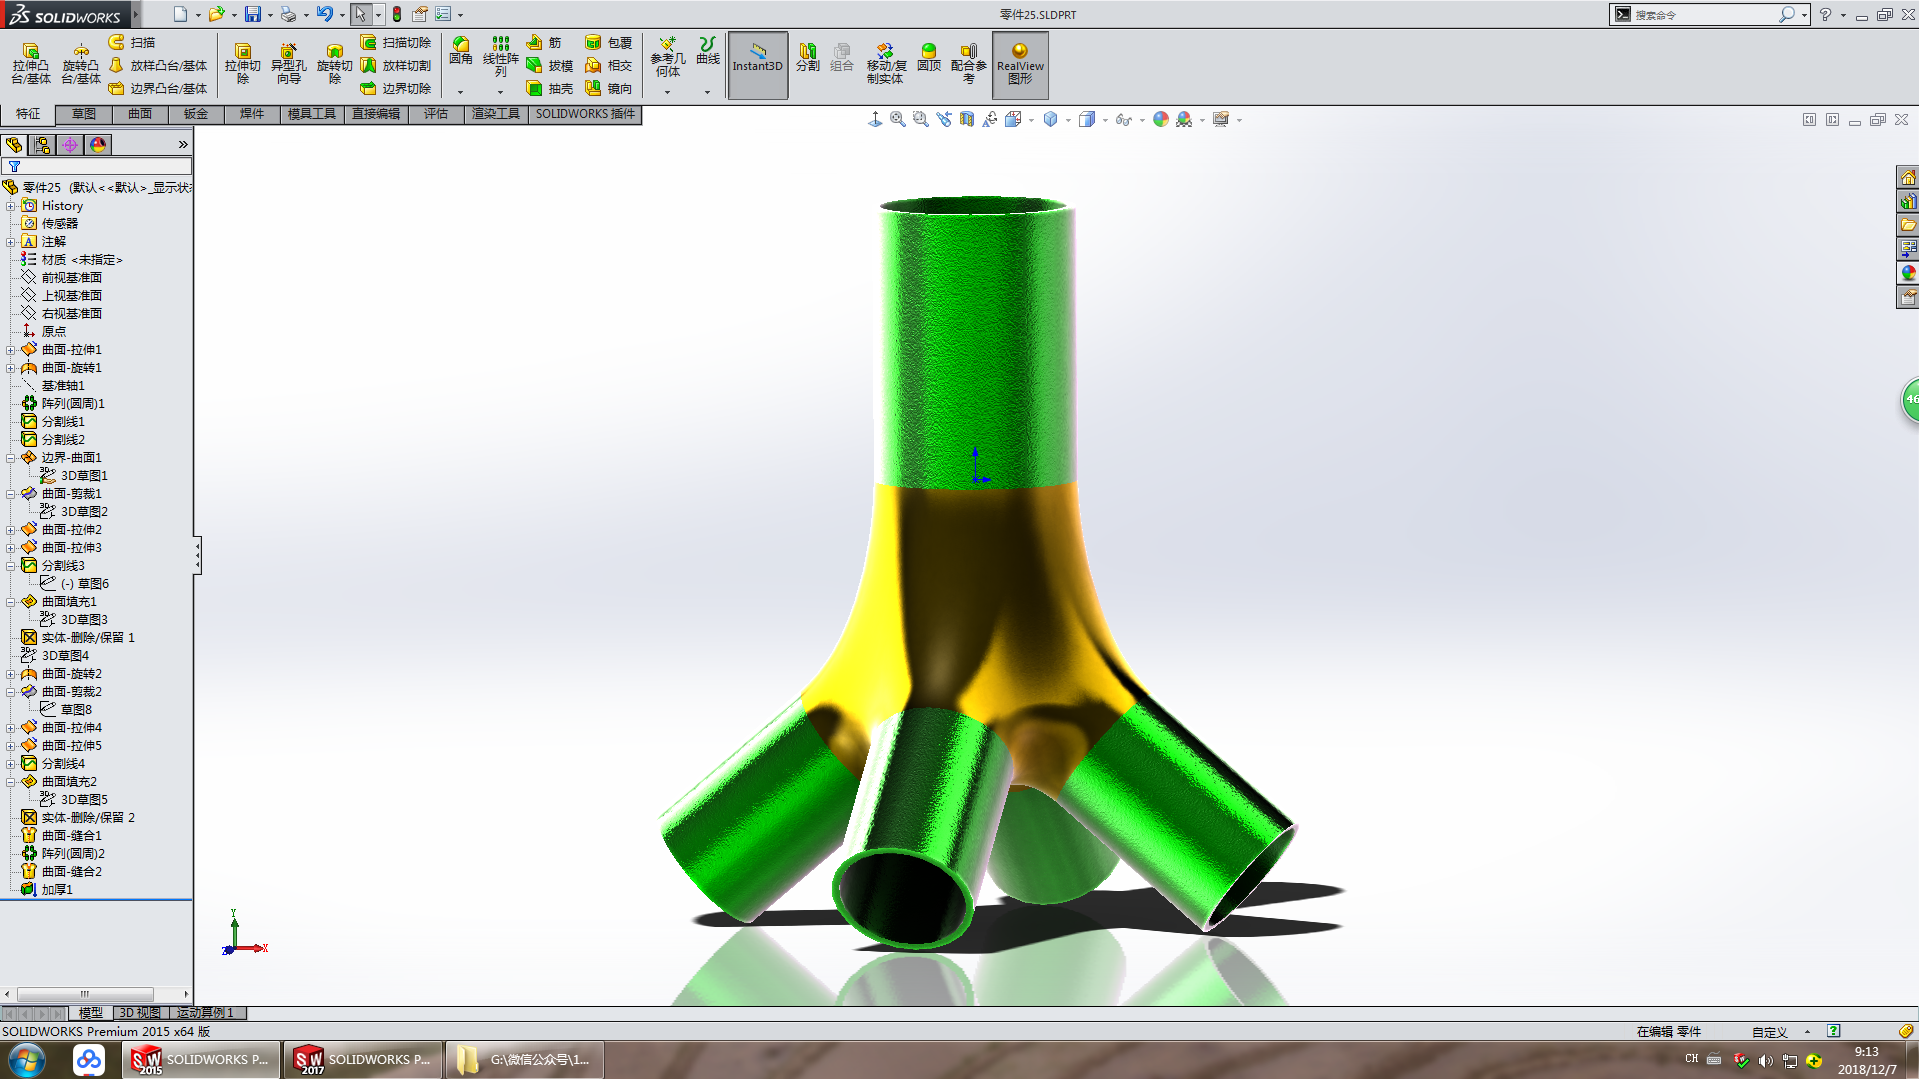Expand the History folder in tree

point(11,206)
